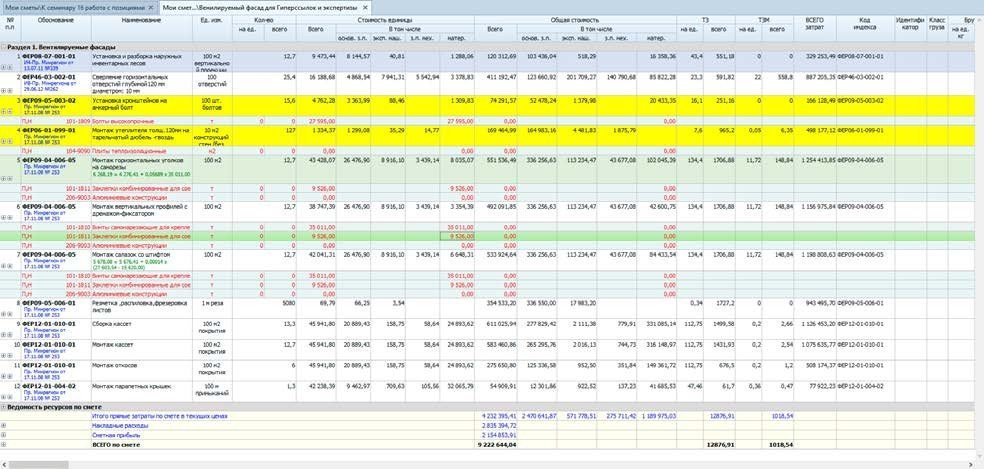Click name 'Установка кронштейнов на анкерный болт'

[x=129, y=103]
